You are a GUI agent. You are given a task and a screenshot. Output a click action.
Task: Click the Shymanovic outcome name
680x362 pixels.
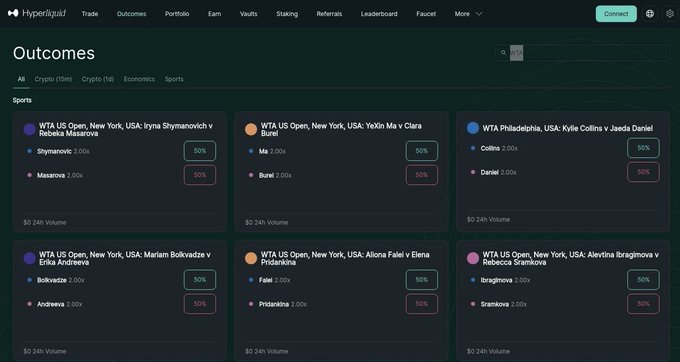[54, 151]
